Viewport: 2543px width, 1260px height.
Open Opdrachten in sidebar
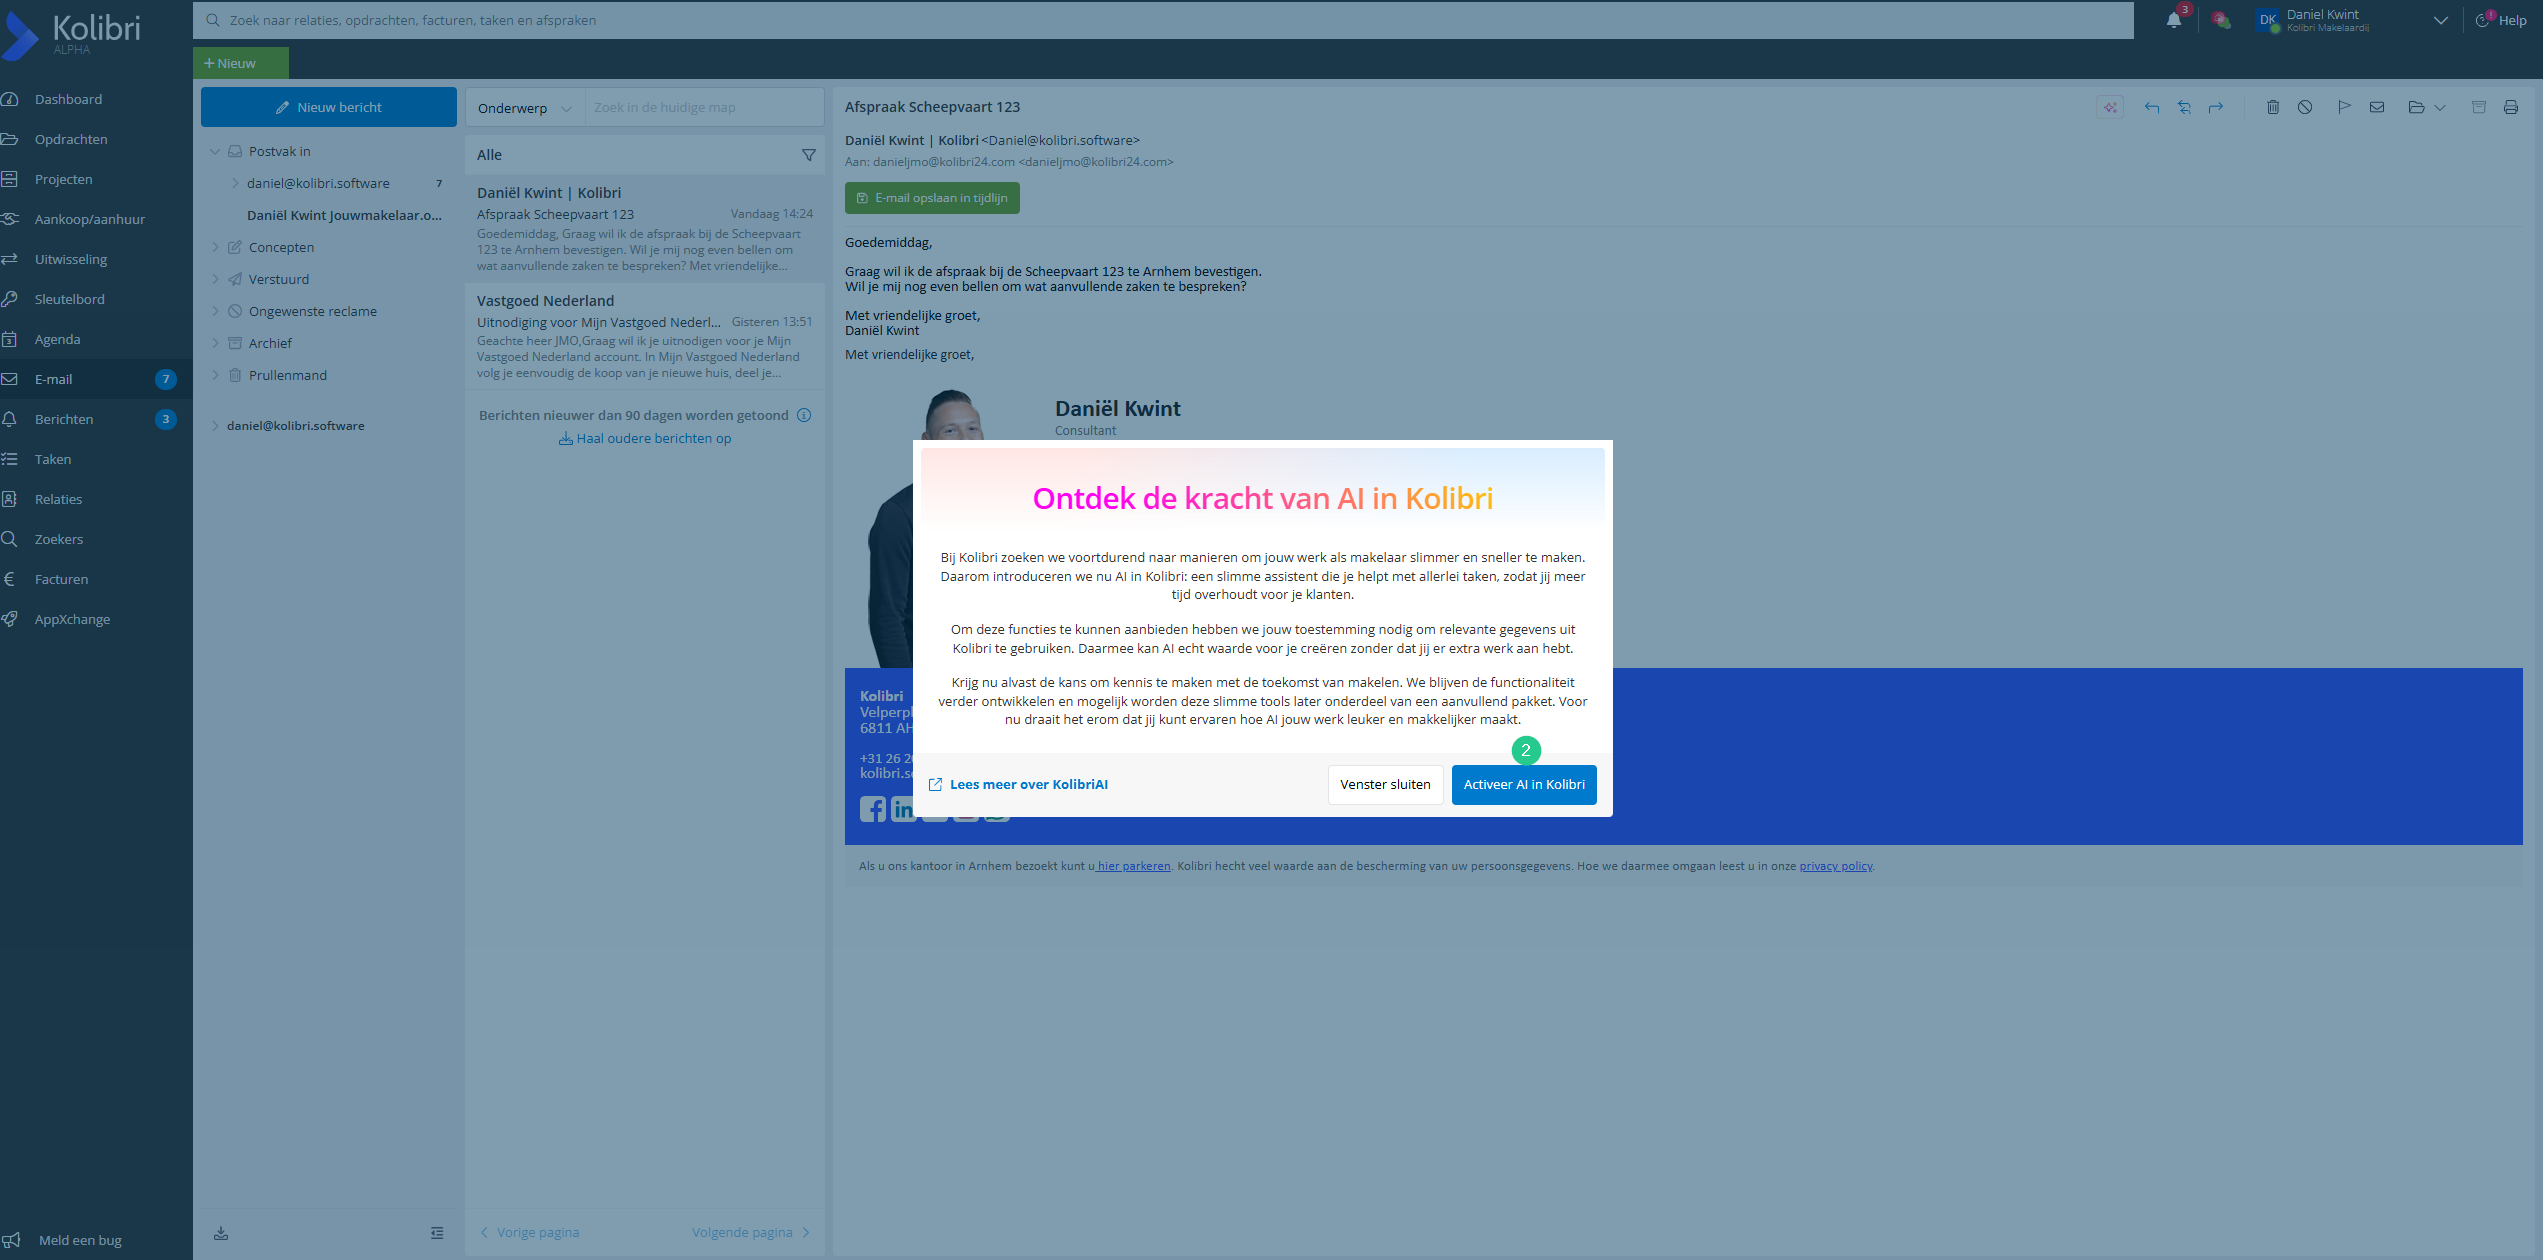tap(71, 139)
